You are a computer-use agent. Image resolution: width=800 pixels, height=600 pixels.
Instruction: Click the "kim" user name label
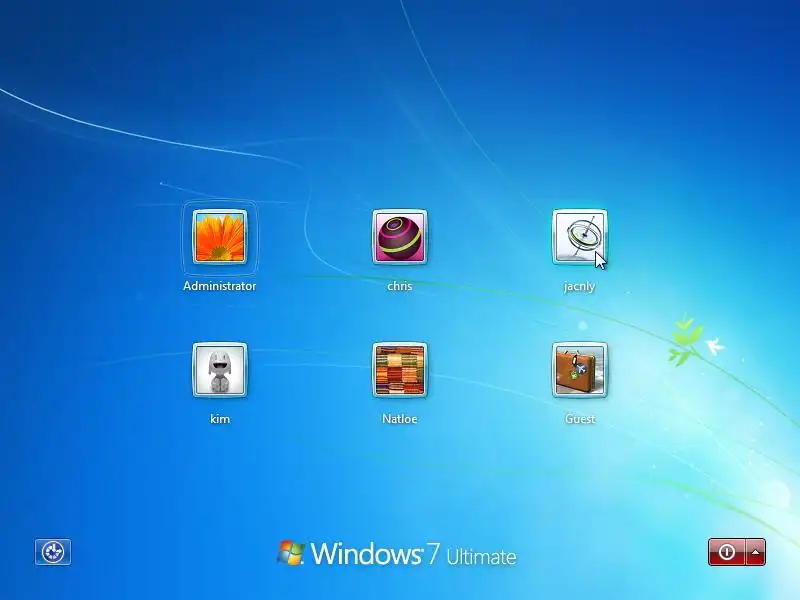(220, 419)
